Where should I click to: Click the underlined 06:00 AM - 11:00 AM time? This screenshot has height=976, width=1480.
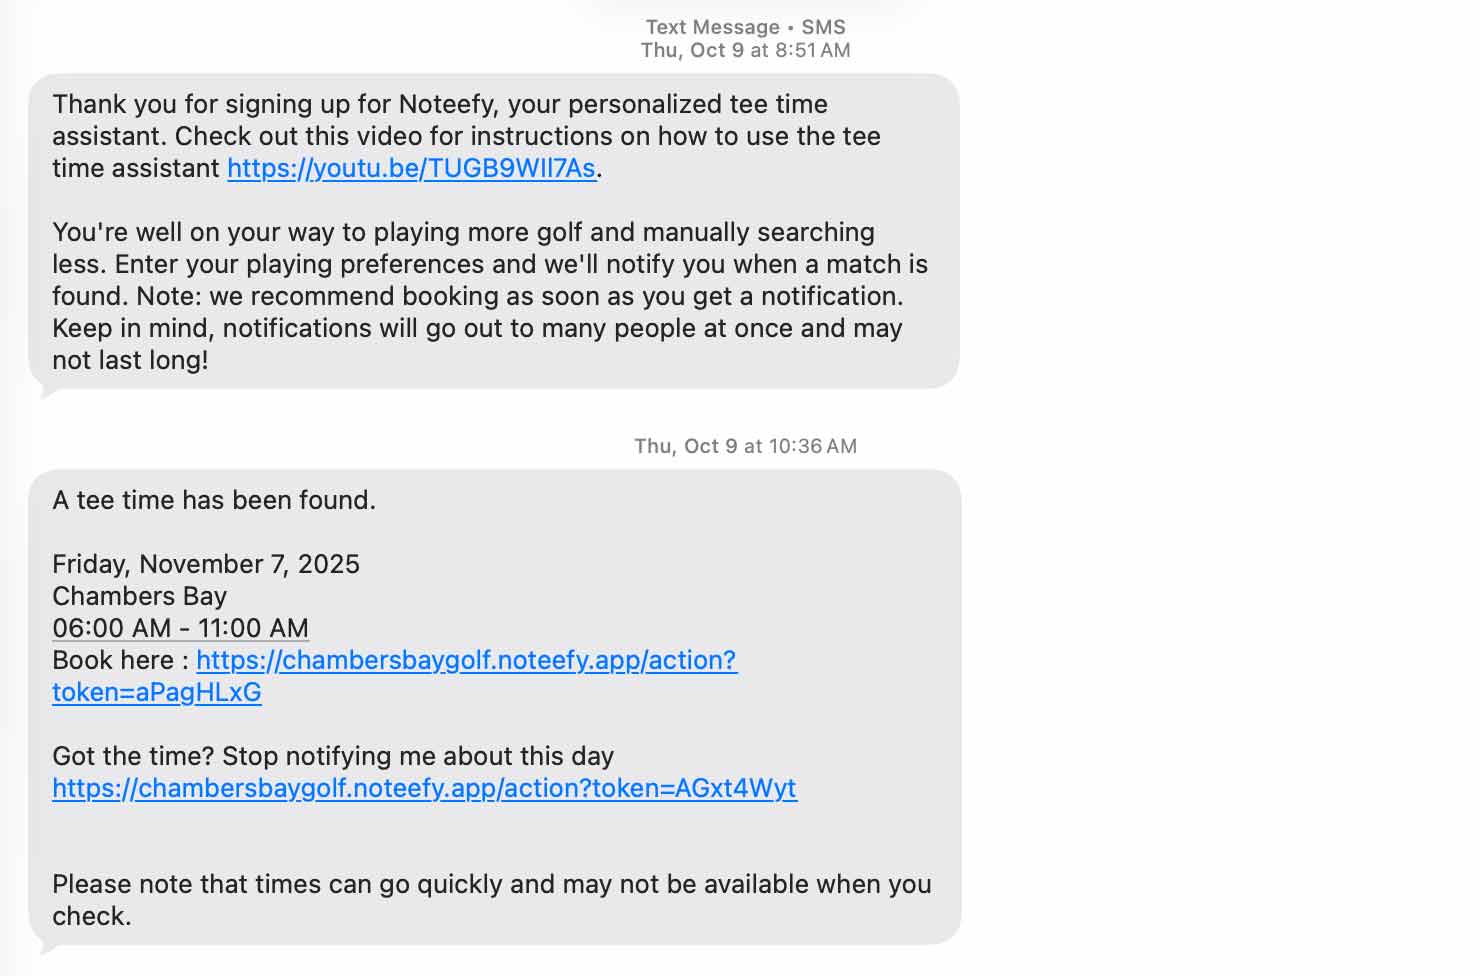point(180,628)
